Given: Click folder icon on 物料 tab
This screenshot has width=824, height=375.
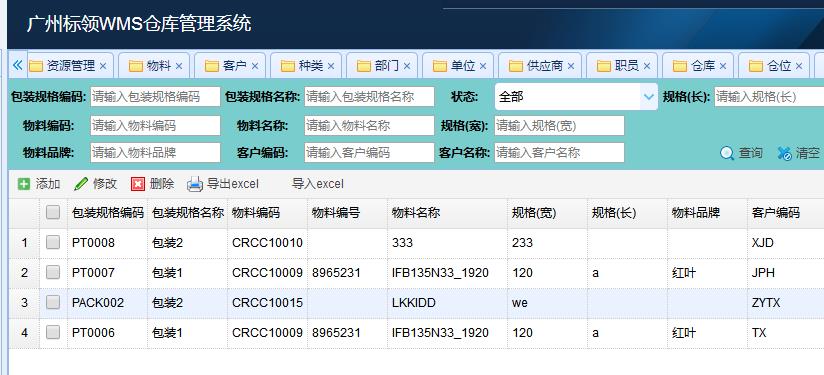Looking at the screenshot, I should point(136,66).
